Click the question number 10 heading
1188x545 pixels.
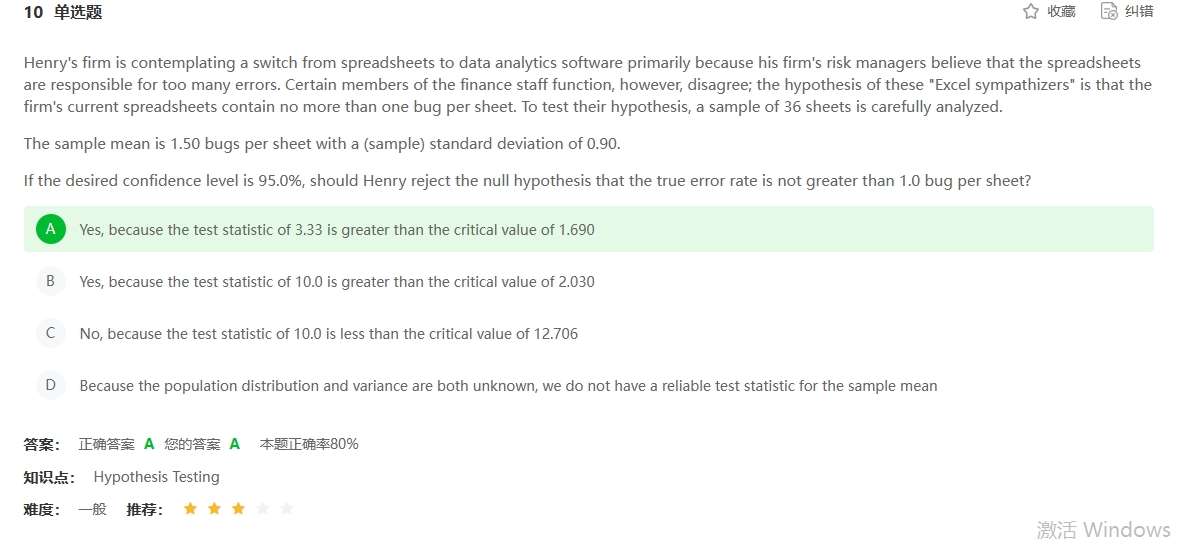point(33,12)
